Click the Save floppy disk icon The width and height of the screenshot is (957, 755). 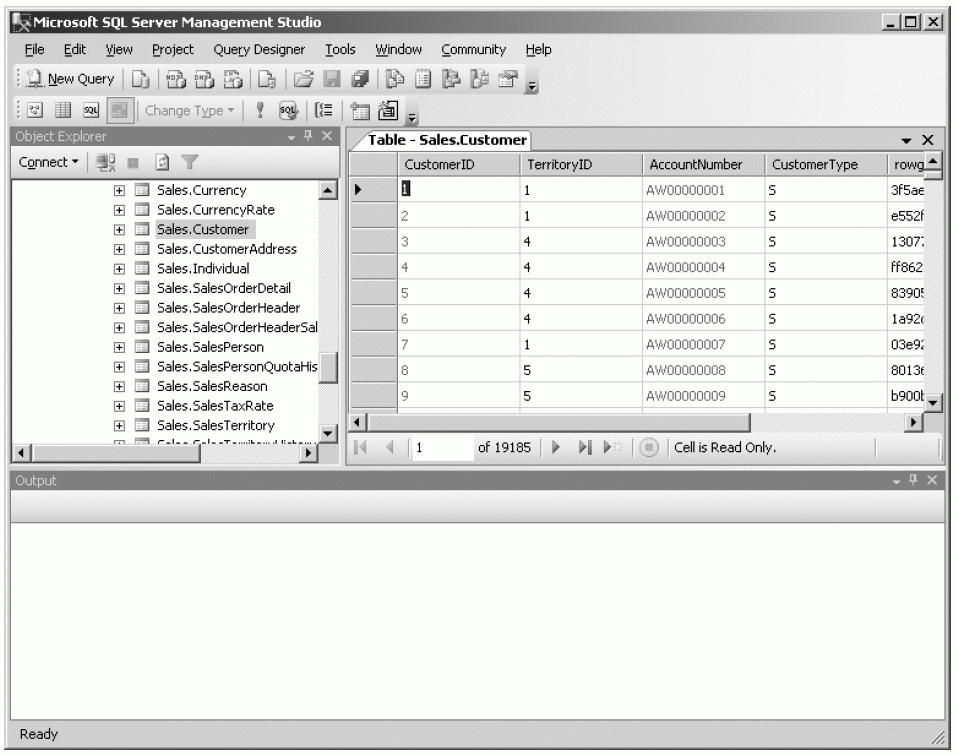331,79
